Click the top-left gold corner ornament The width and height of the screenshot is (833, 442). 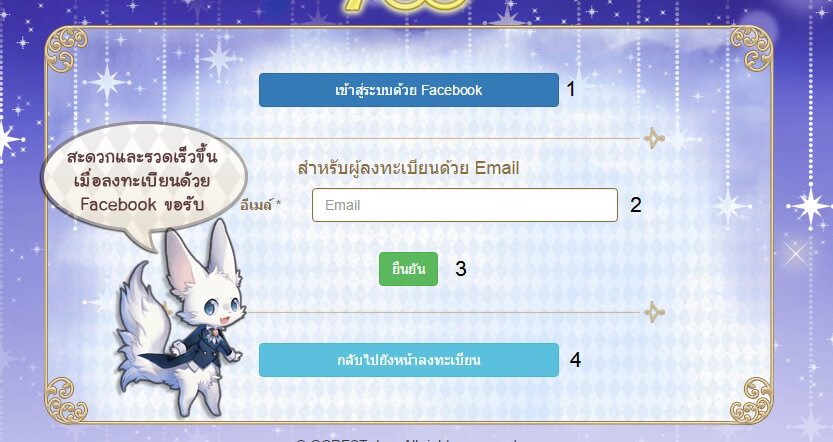(66, 49)
